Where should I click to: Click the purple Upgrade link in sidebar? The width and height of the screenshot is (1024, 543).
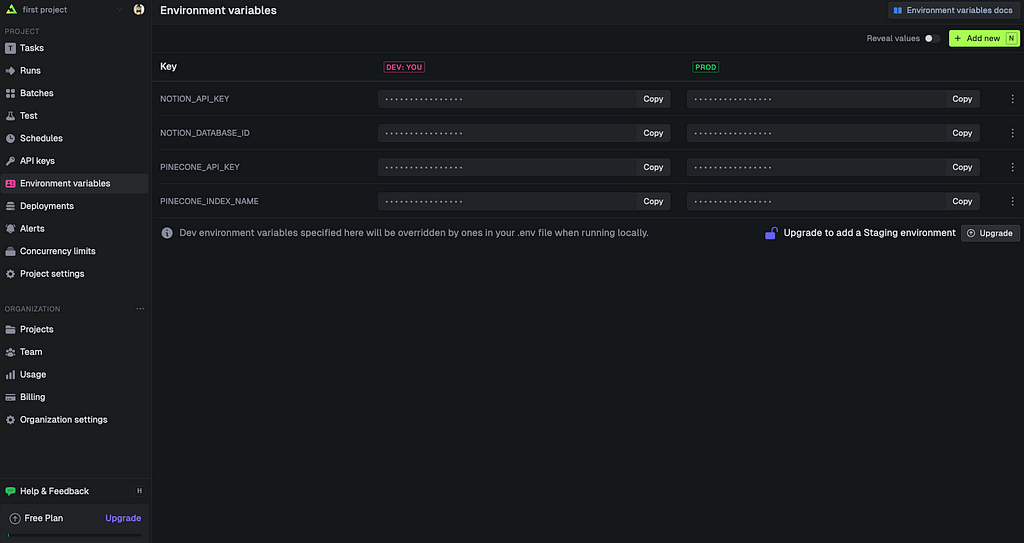123,518
